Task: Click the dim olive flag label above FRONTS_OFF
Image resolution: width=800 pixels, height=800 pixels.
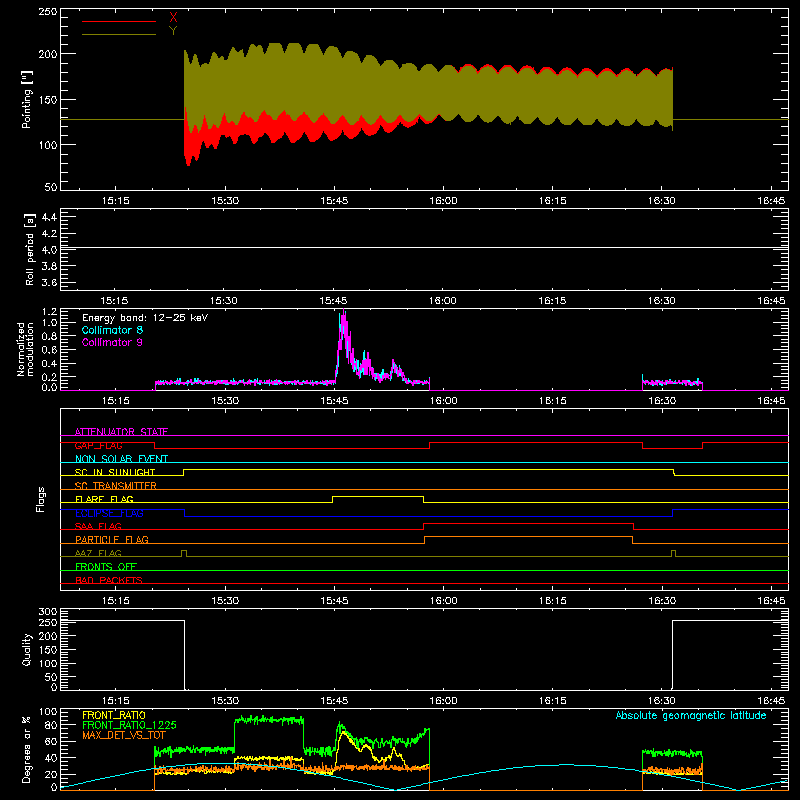Action: pyautogui.click(x=98, y=553)
